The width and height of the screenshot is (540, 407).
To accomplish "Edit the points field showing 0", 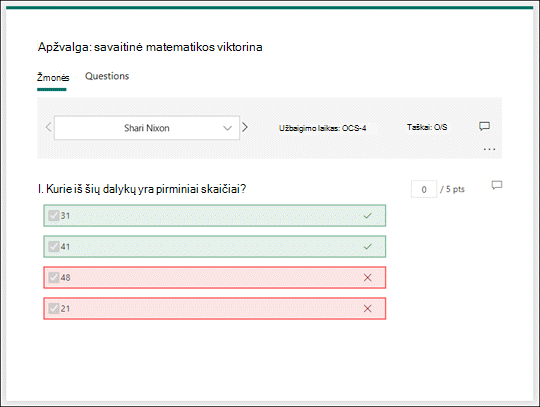I will click(x=424, y=189).
